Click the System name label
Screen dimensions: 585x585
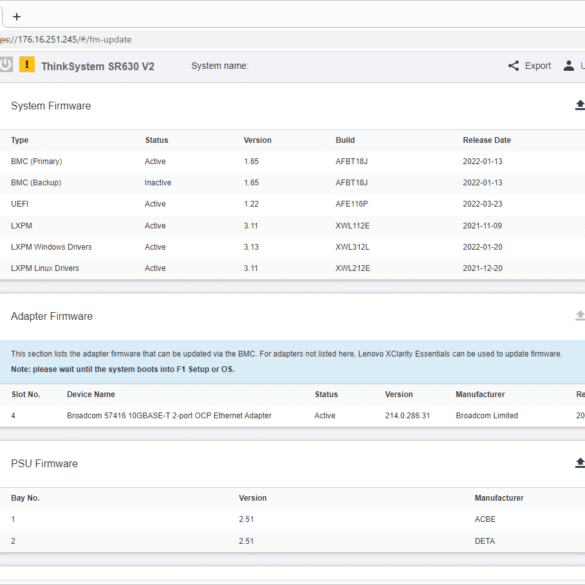220,66
